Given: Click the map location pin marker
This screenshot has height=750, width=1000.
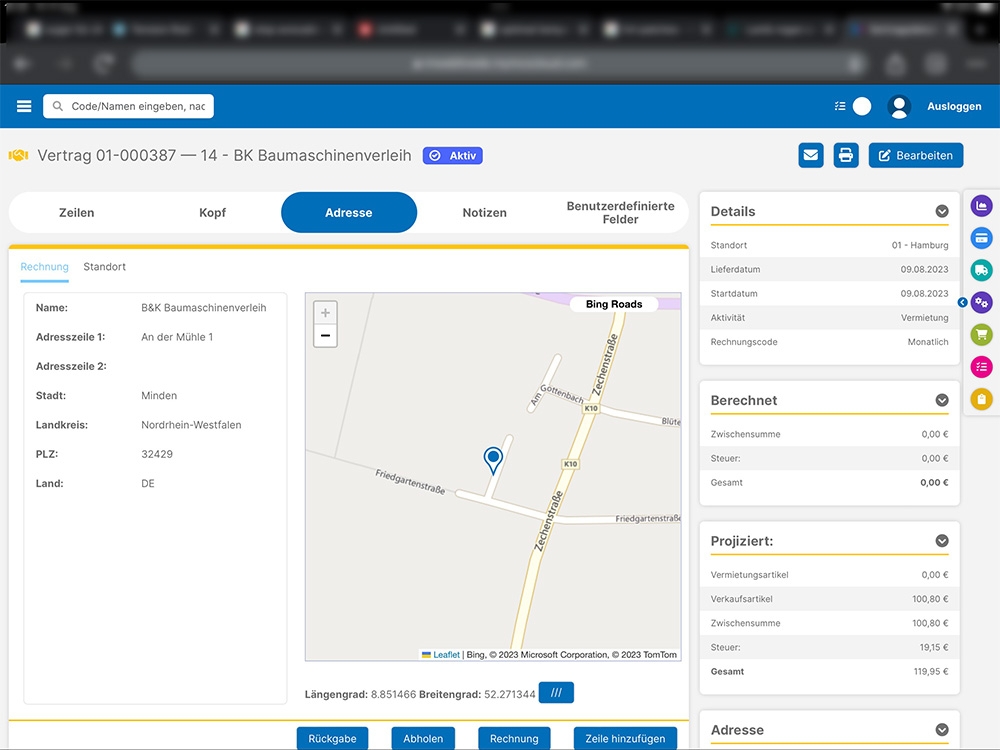Looking at the screenshot, I should pos(493,460).
